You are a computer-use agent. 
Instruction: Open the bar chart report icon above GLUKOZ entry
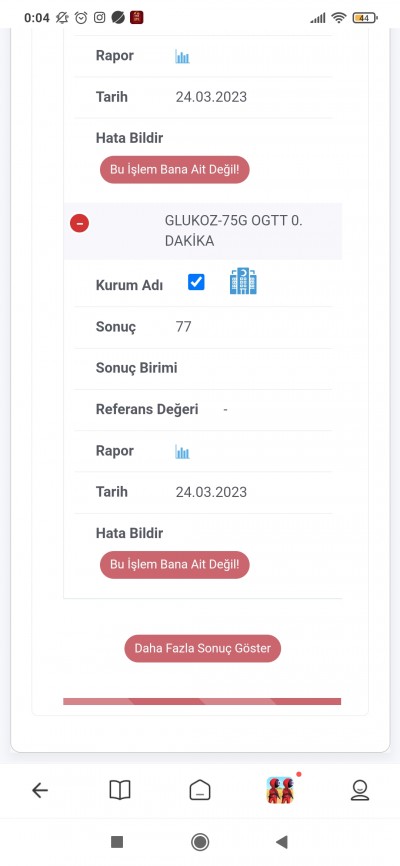(x=182, y=56)
